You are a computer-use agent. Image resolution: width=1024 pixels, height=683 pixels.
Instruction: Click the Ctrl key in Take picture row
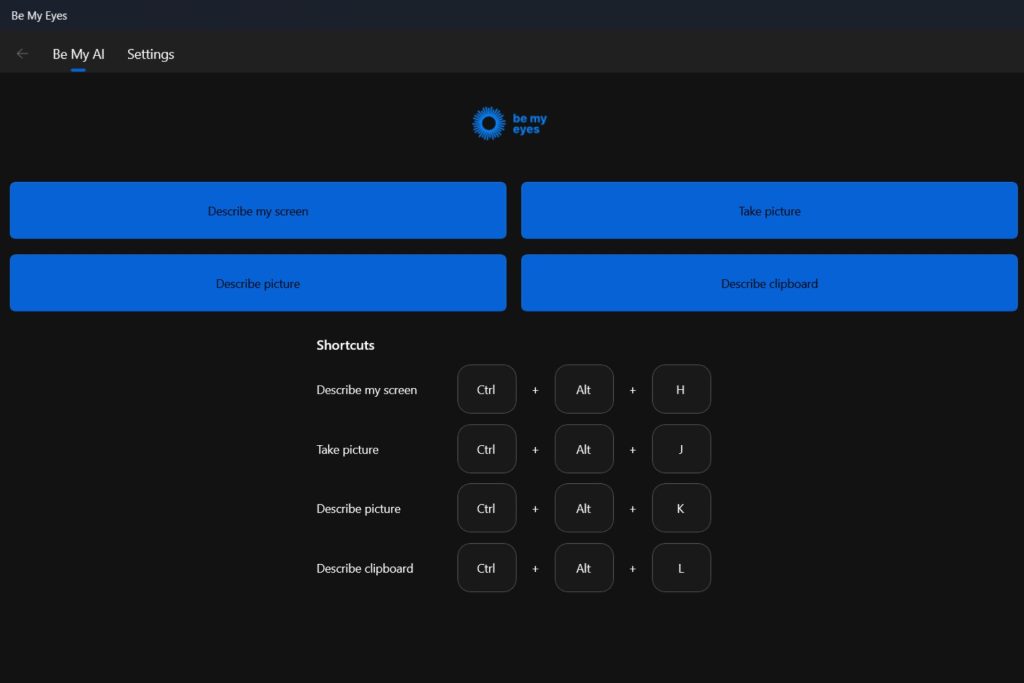(487, 449)
